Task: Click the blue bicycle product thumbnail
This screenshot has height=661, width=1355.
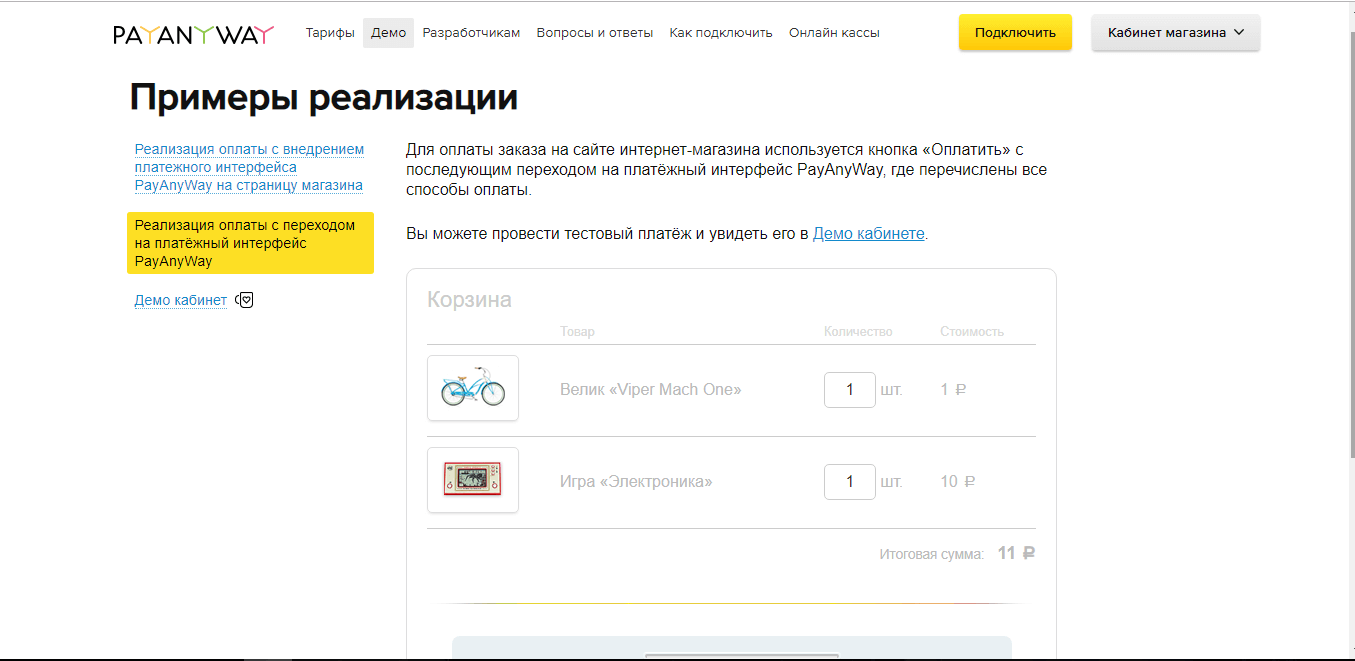Action: [473, 388]
